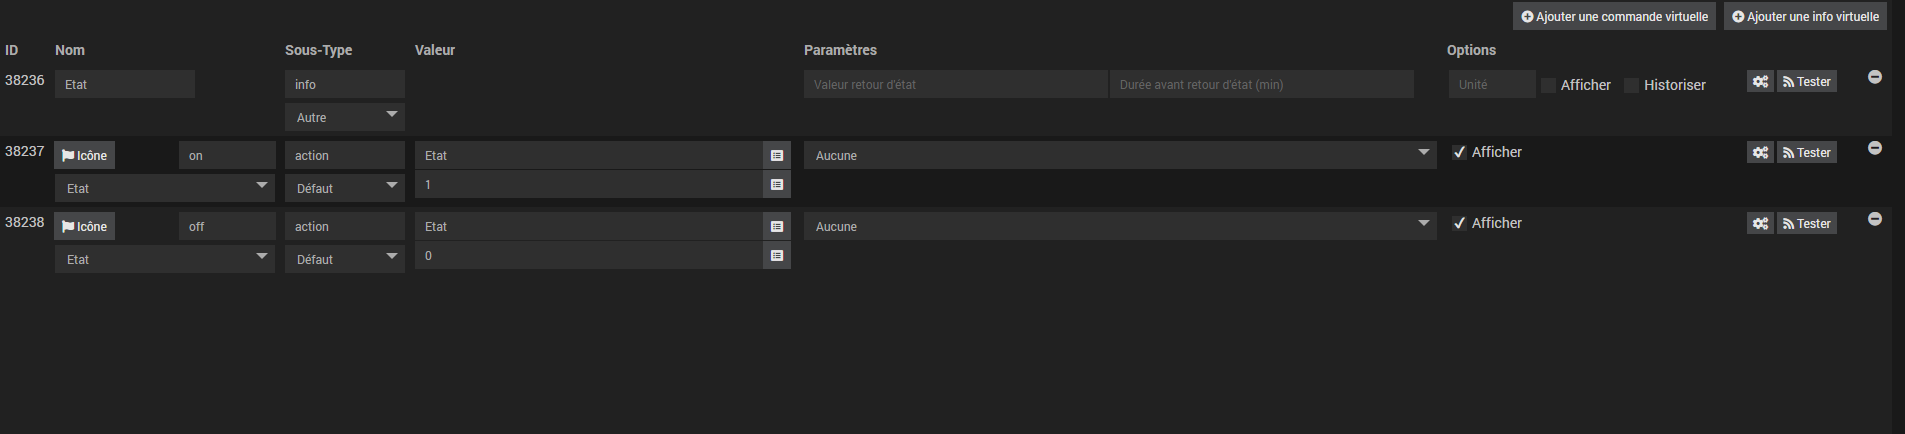Remove the Etat command with minus icon

pos(1875,77)
